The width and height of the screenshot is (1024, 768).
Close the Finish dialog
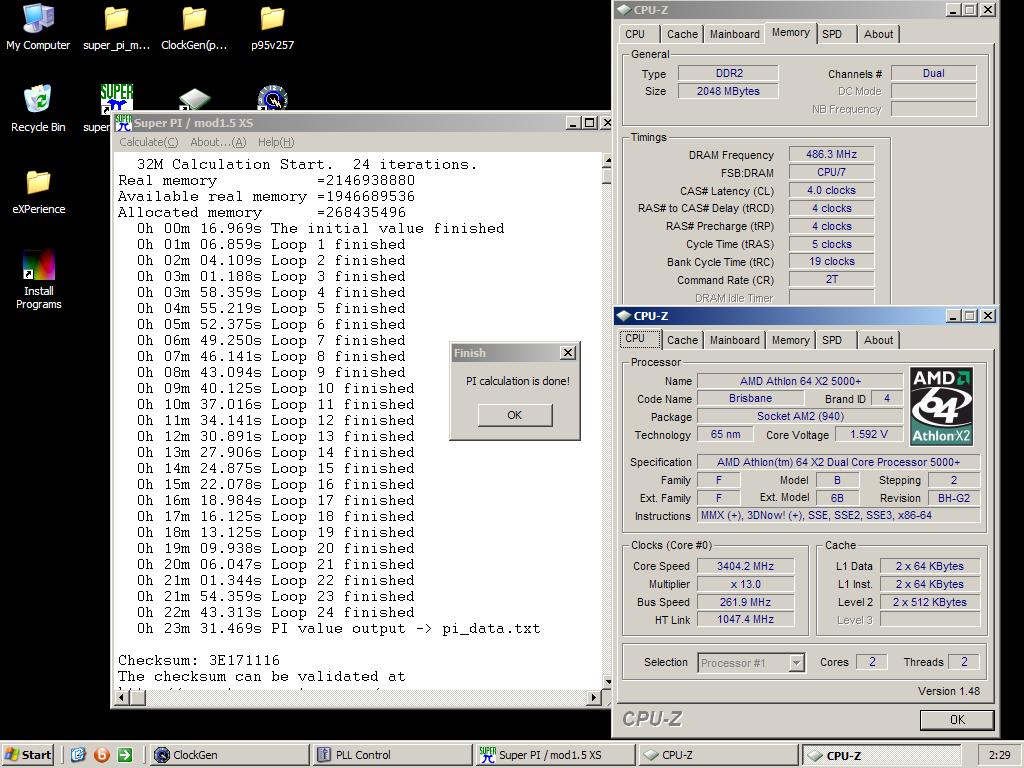pyautogui.click(x=568, y=353)
